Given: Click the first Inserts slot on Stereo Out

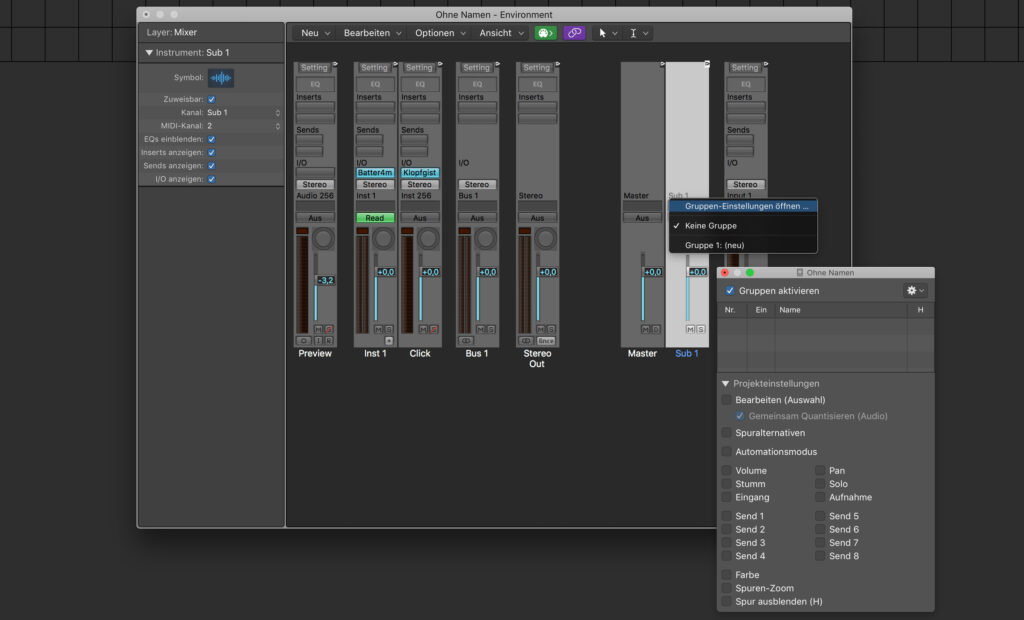Looking at the screenshot, I should coord(537,107).
